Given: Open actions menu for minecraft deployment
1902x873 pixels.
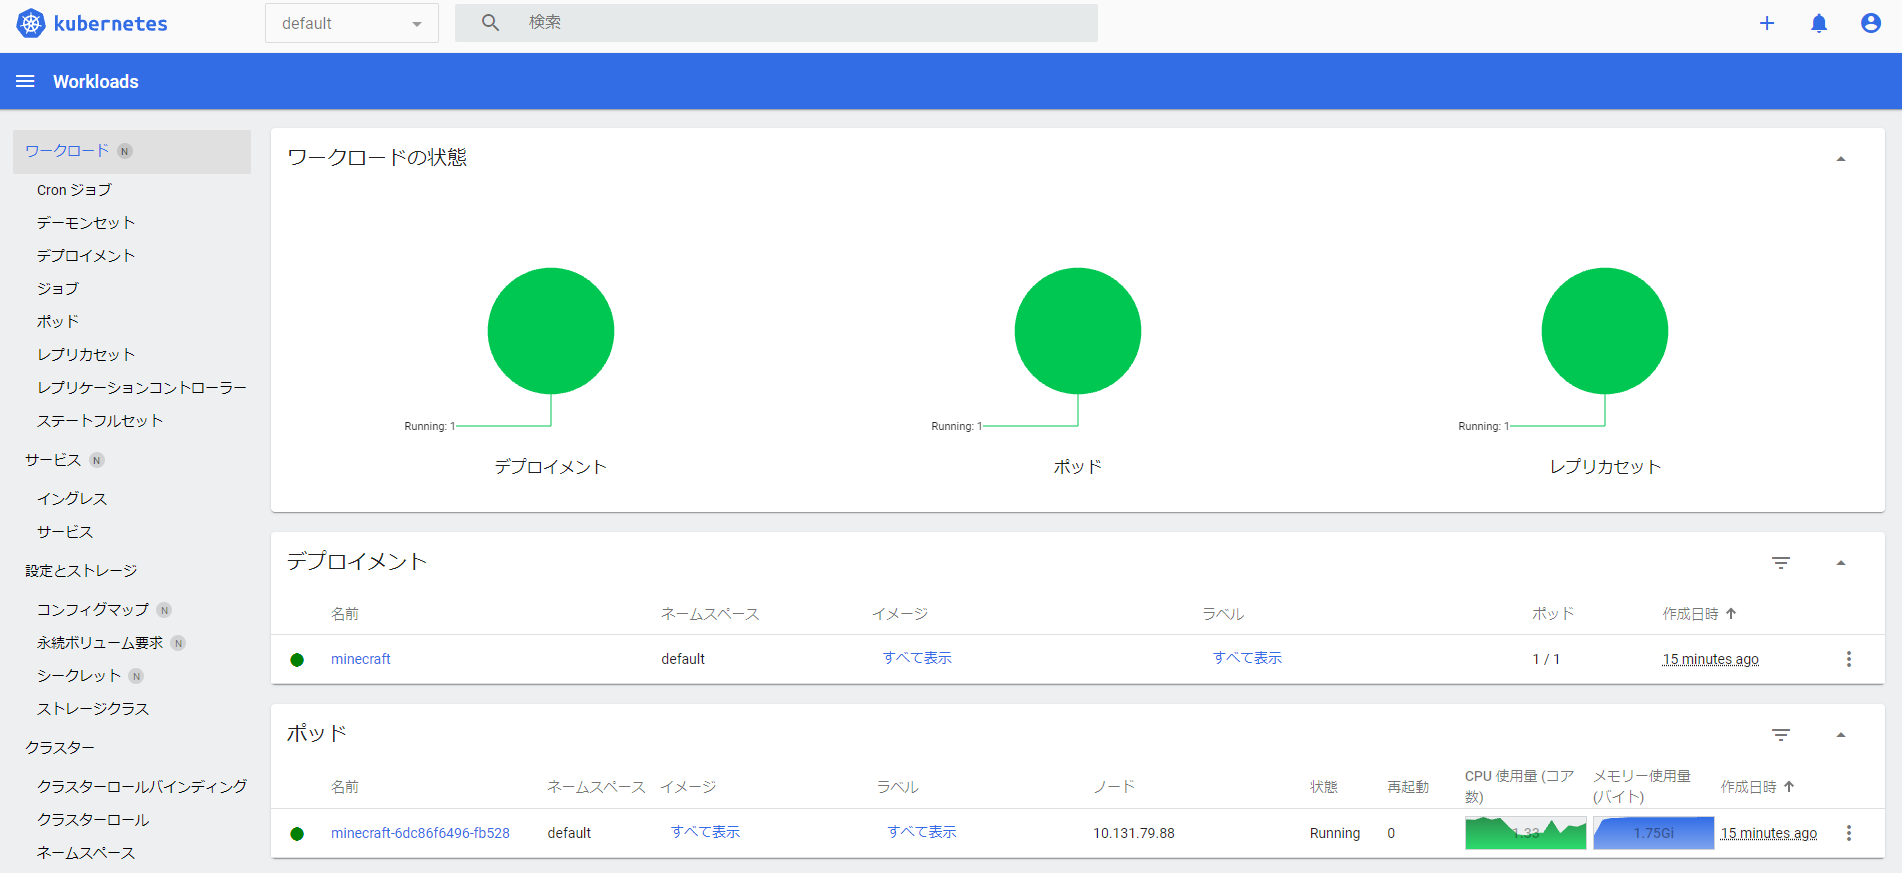Looking at the screenshot, I should point(1848,659).
